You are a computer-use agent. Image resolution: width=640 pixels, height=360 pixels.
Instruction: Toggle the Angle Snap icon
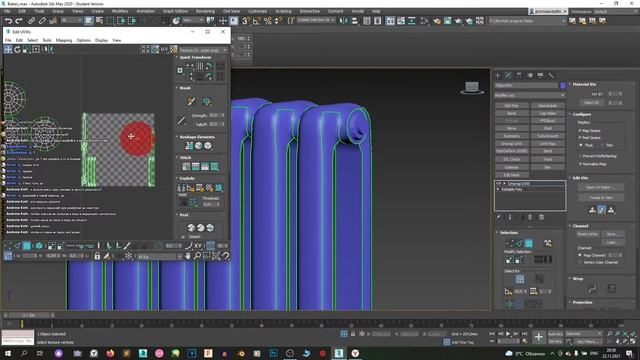click(x=256, y=20)
